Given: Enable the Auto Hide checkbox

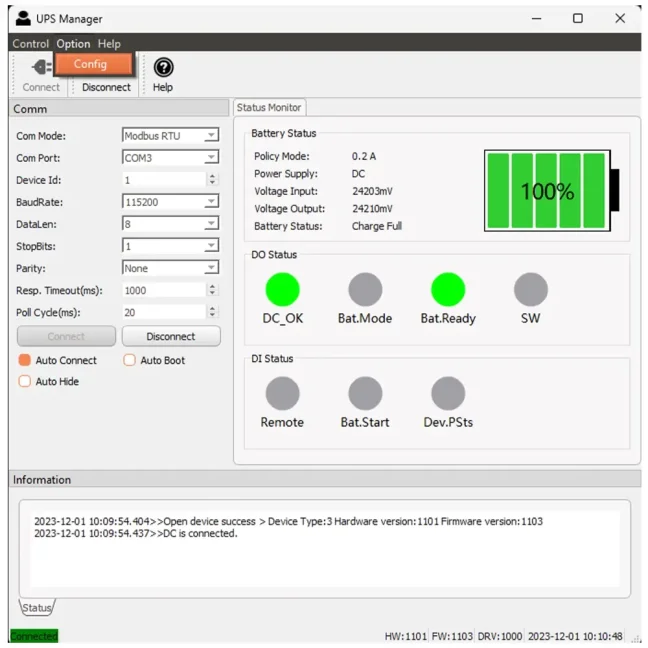Looking at the screenshot, I should [x=25, y=381].
